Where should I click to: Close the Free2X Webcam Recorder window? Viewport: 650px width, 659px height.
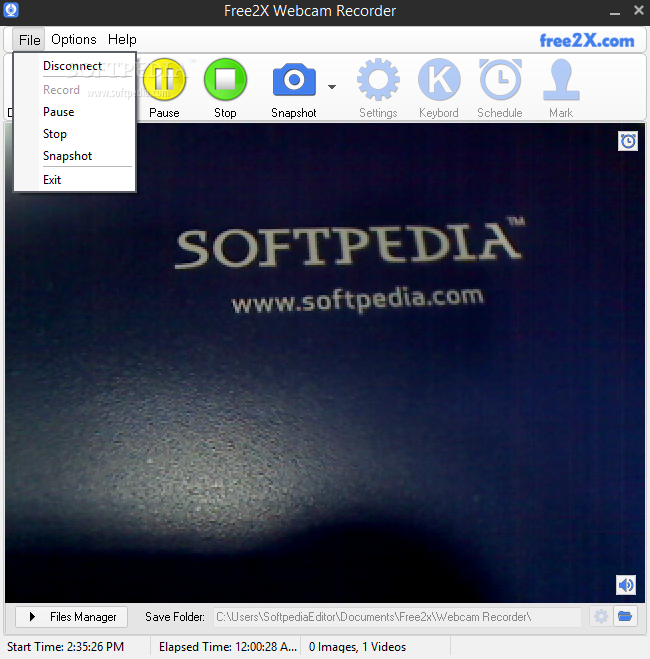pos(639,10)
